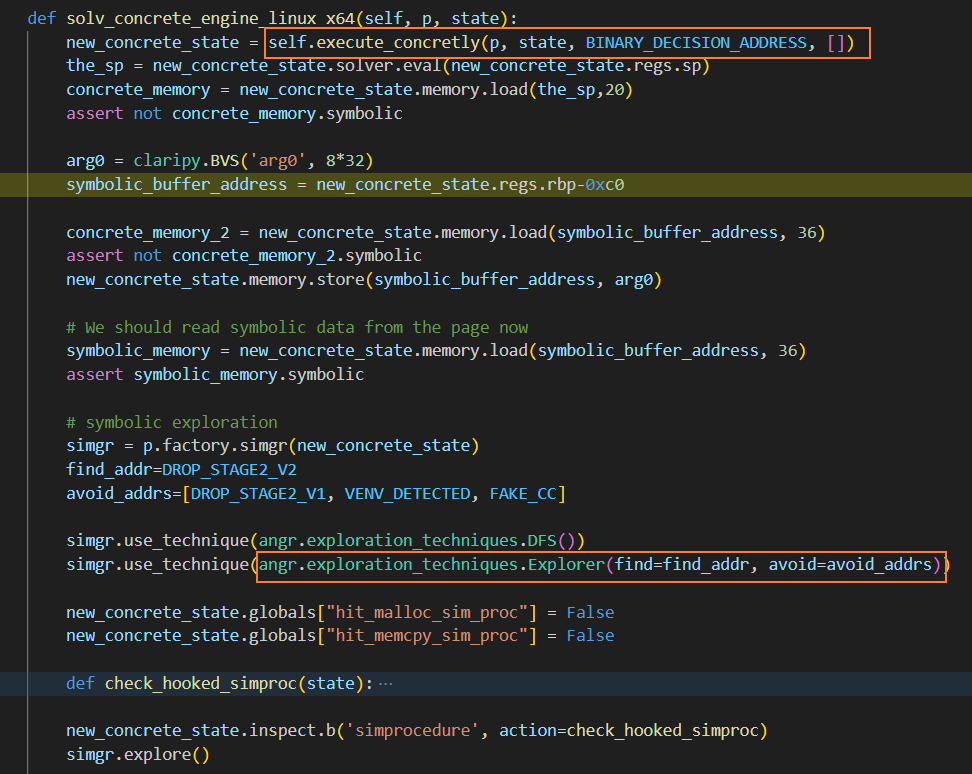
Task: Click the DROP_STAGE2_V2 constant
Action: pos(229,470)
